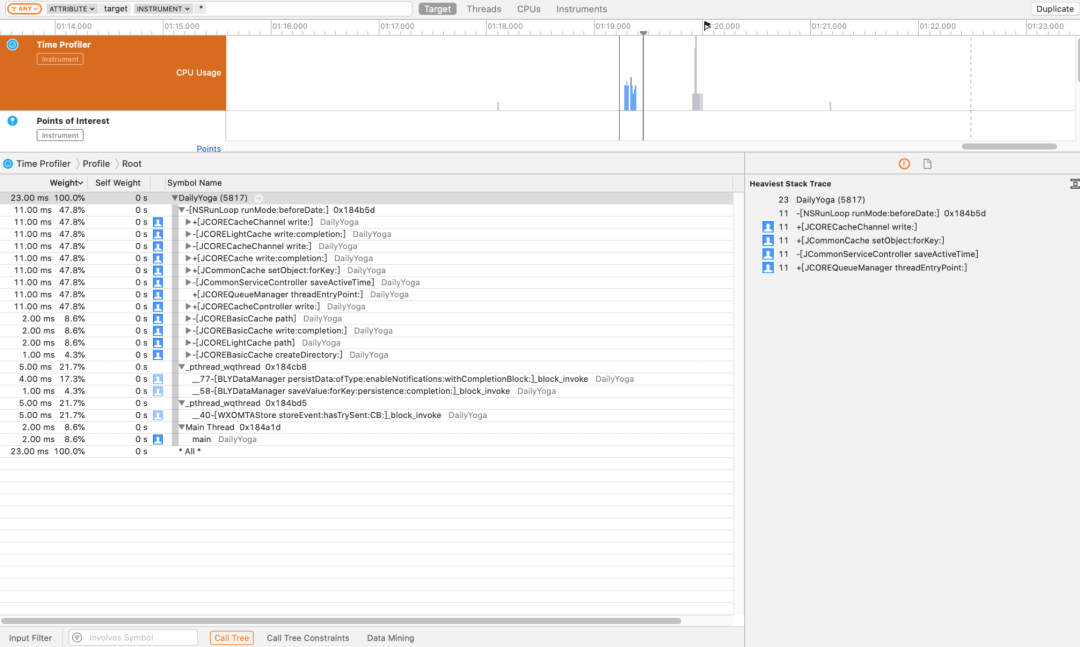Expand -[JCOREBasicCache createDirectory:] disclosure triangle

click(188, 355)
